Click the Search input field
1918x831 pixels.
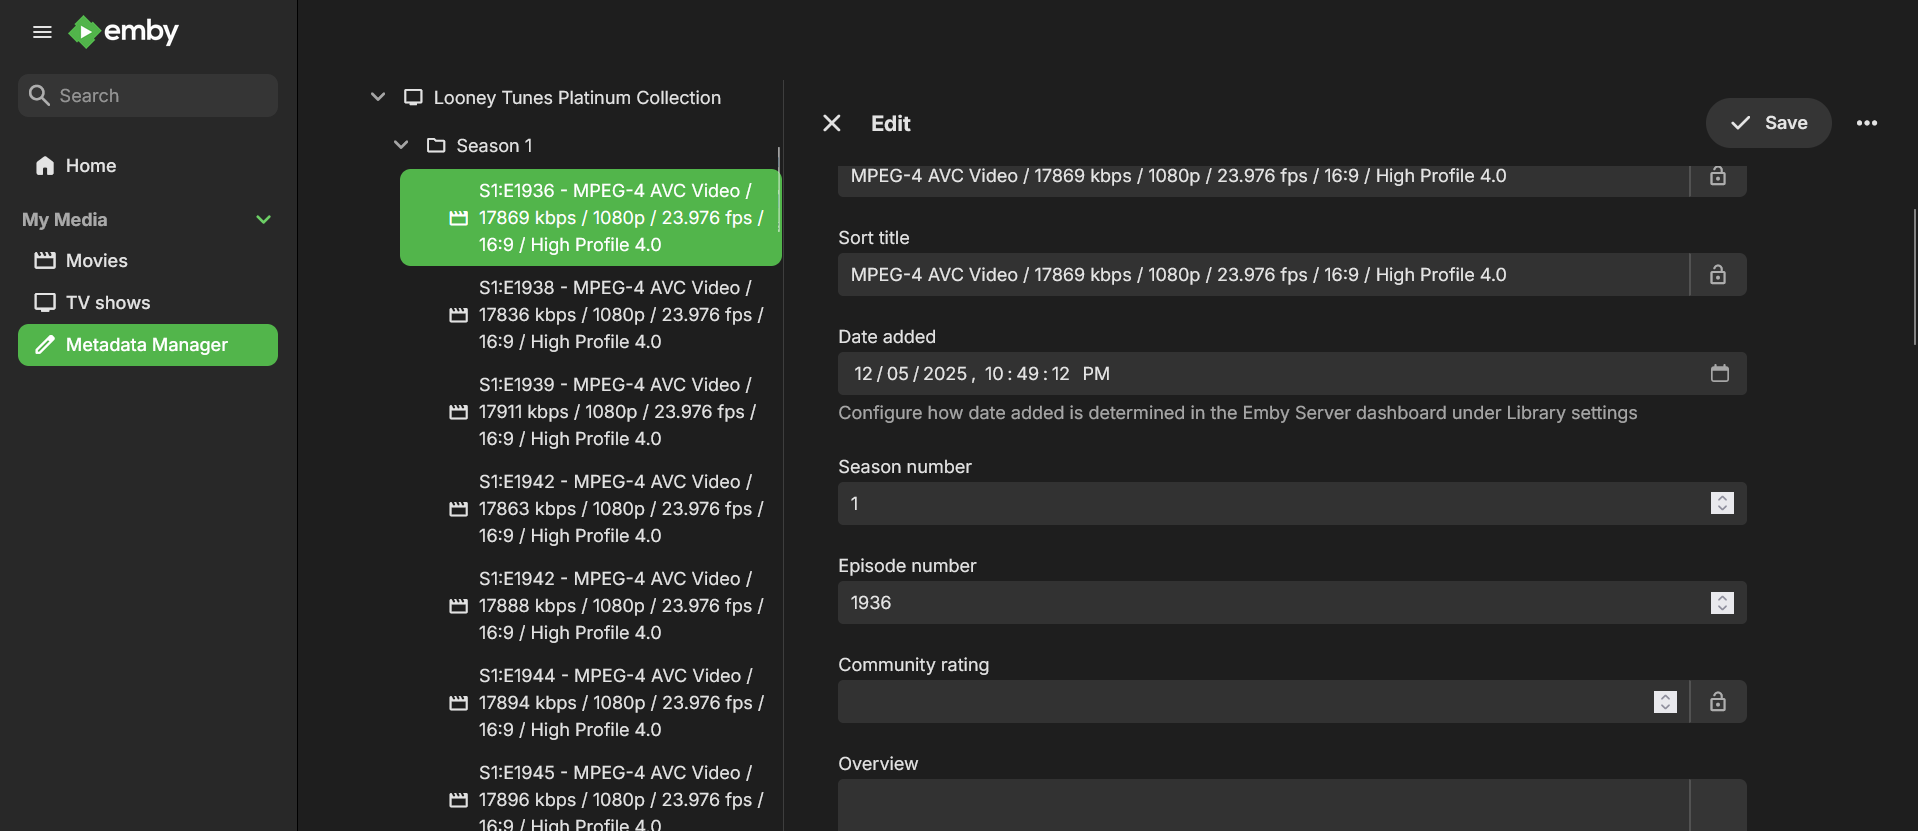[160, 96]
